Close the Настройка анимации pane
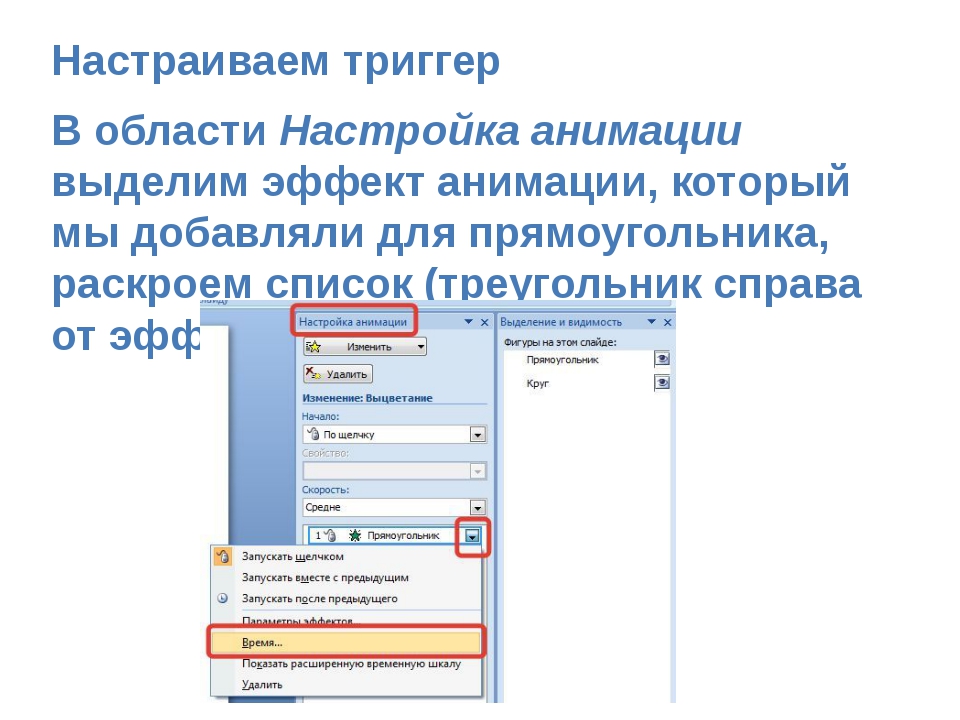 click(484, 322)
